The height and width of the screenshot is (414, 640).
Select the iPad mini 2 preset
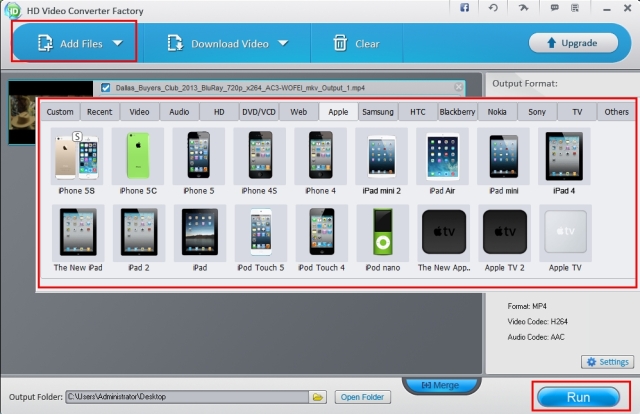382,156
